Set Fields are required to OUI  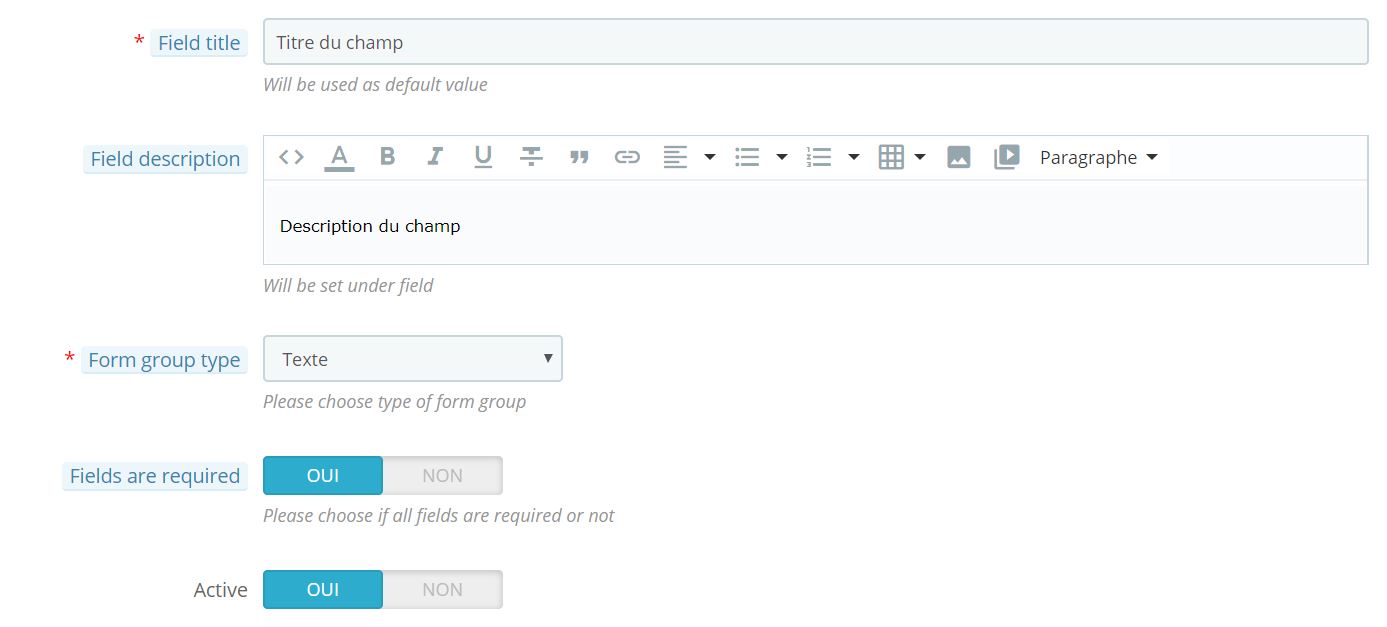tap(322, 475)
